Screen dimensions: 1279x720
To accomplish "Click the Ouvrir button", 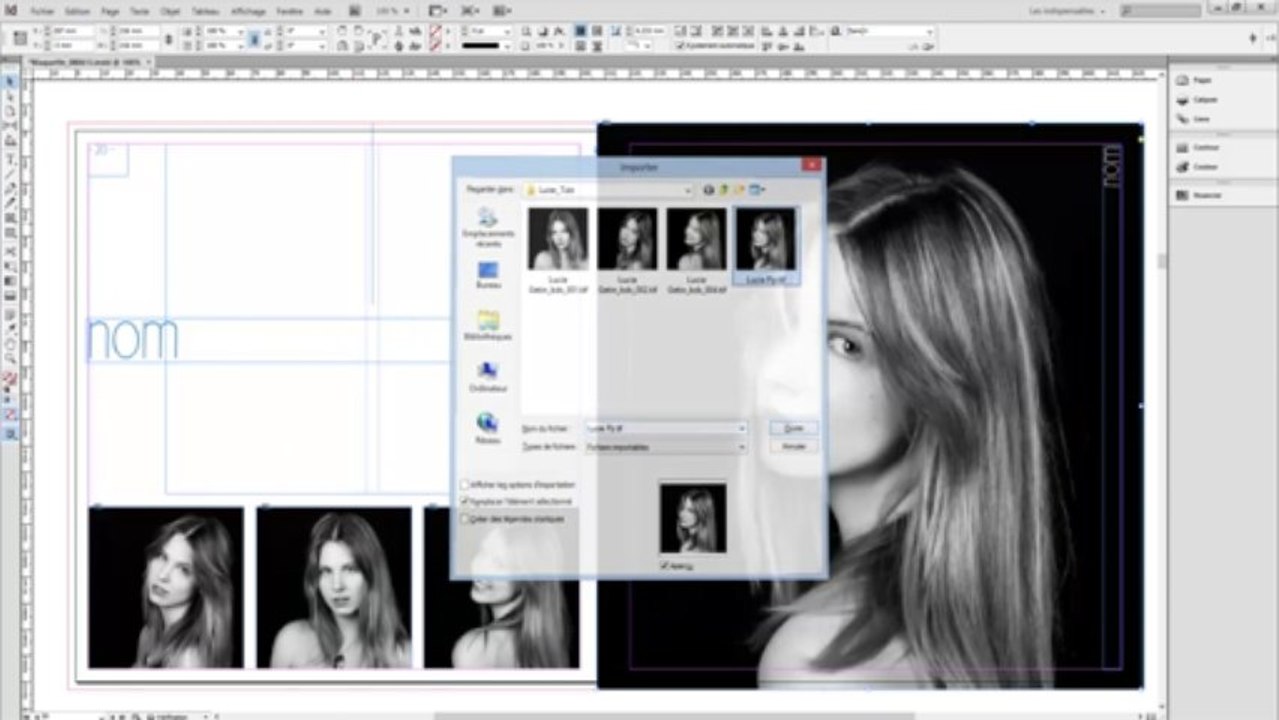I will (793, 428).
